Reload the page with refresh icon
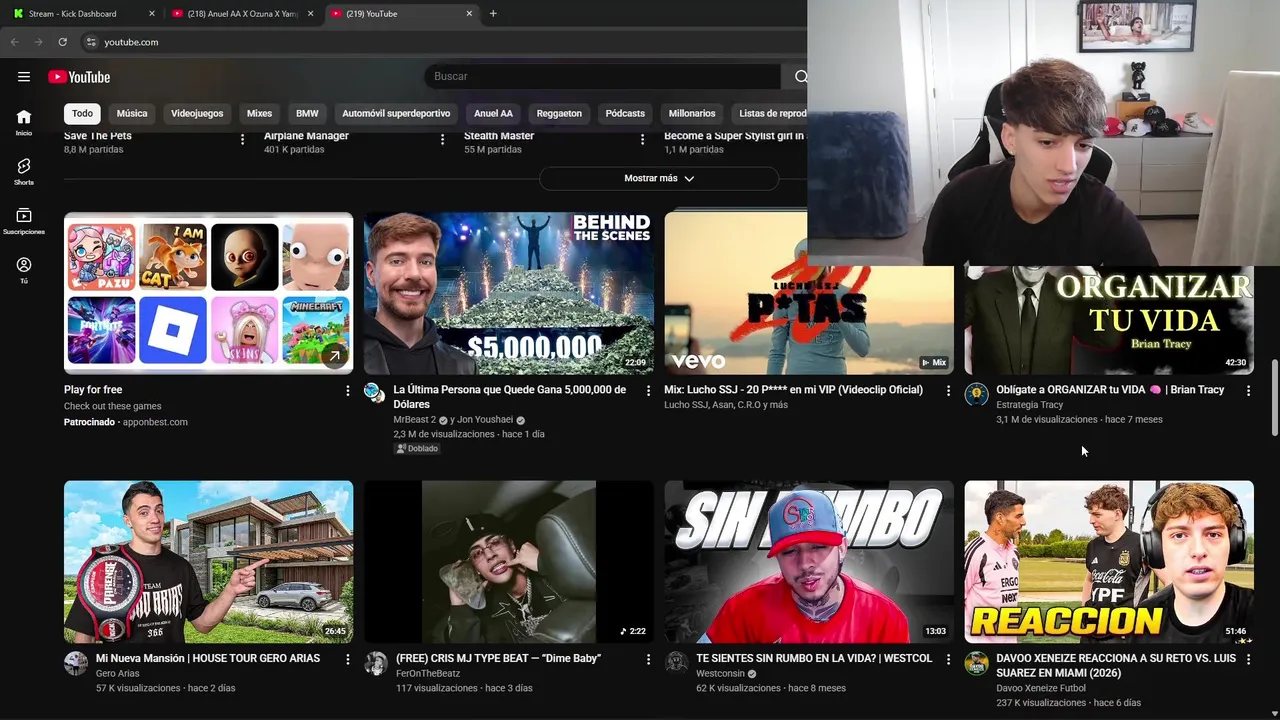Viewport: 1280px width, 720px height. [62, 42]
